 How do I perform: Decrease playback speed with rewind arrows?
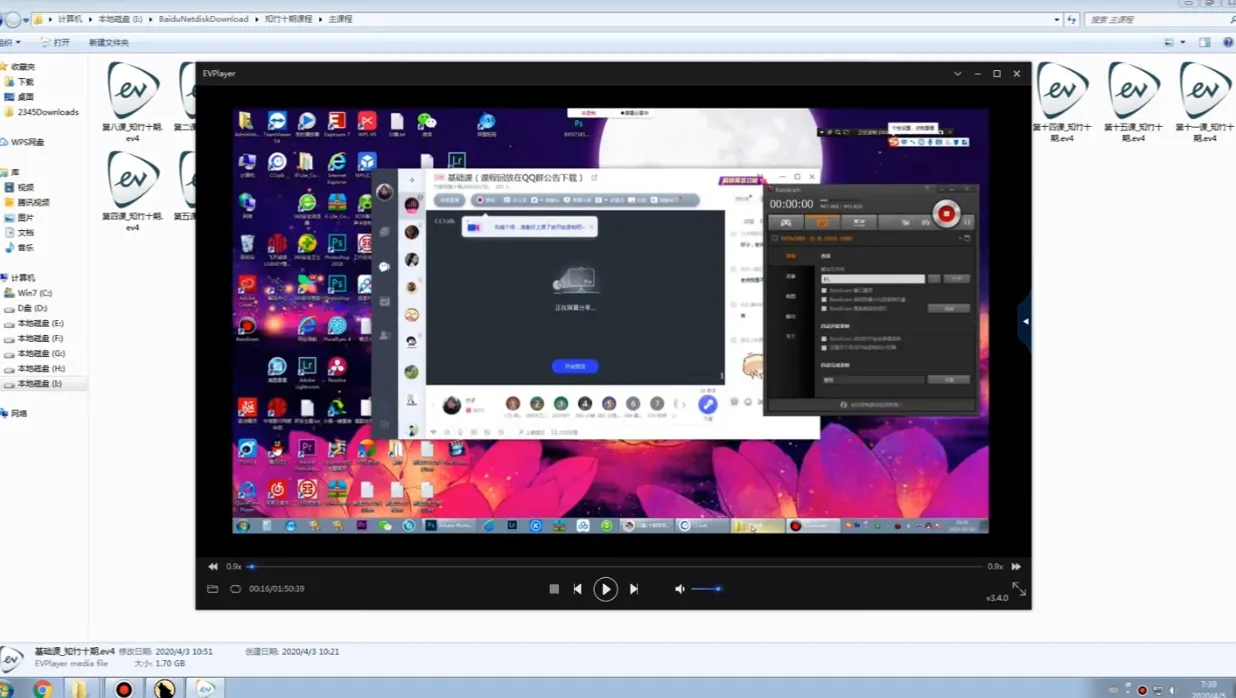213,566
